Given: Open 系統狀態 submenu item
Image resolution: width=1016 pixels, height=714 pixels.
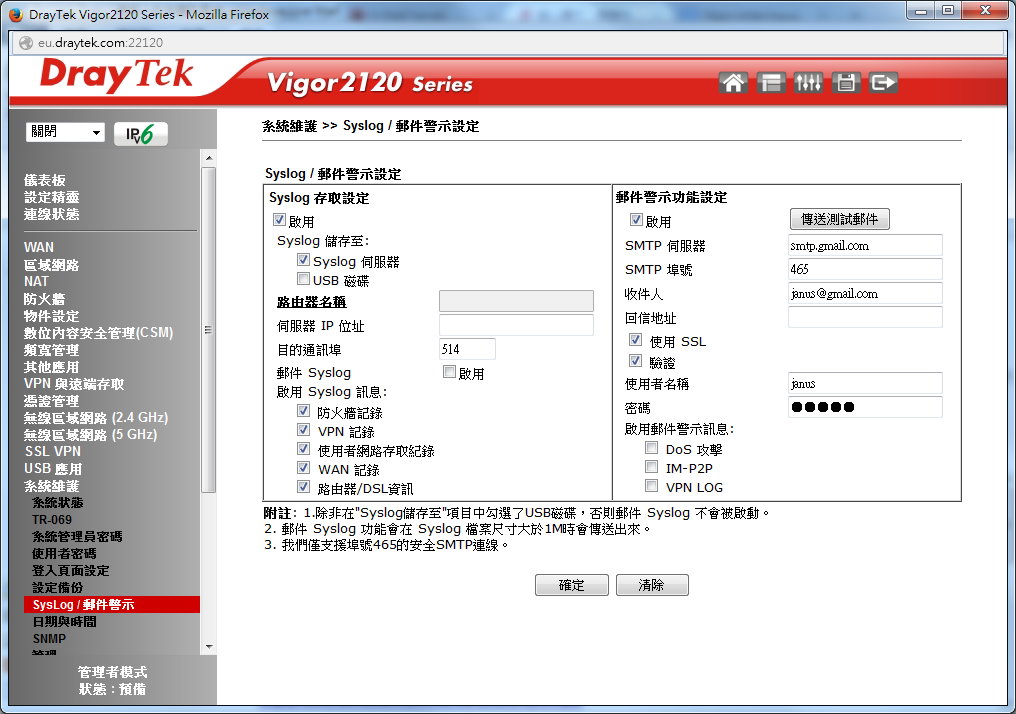Looking at the screenshot, I should [58, 503].
